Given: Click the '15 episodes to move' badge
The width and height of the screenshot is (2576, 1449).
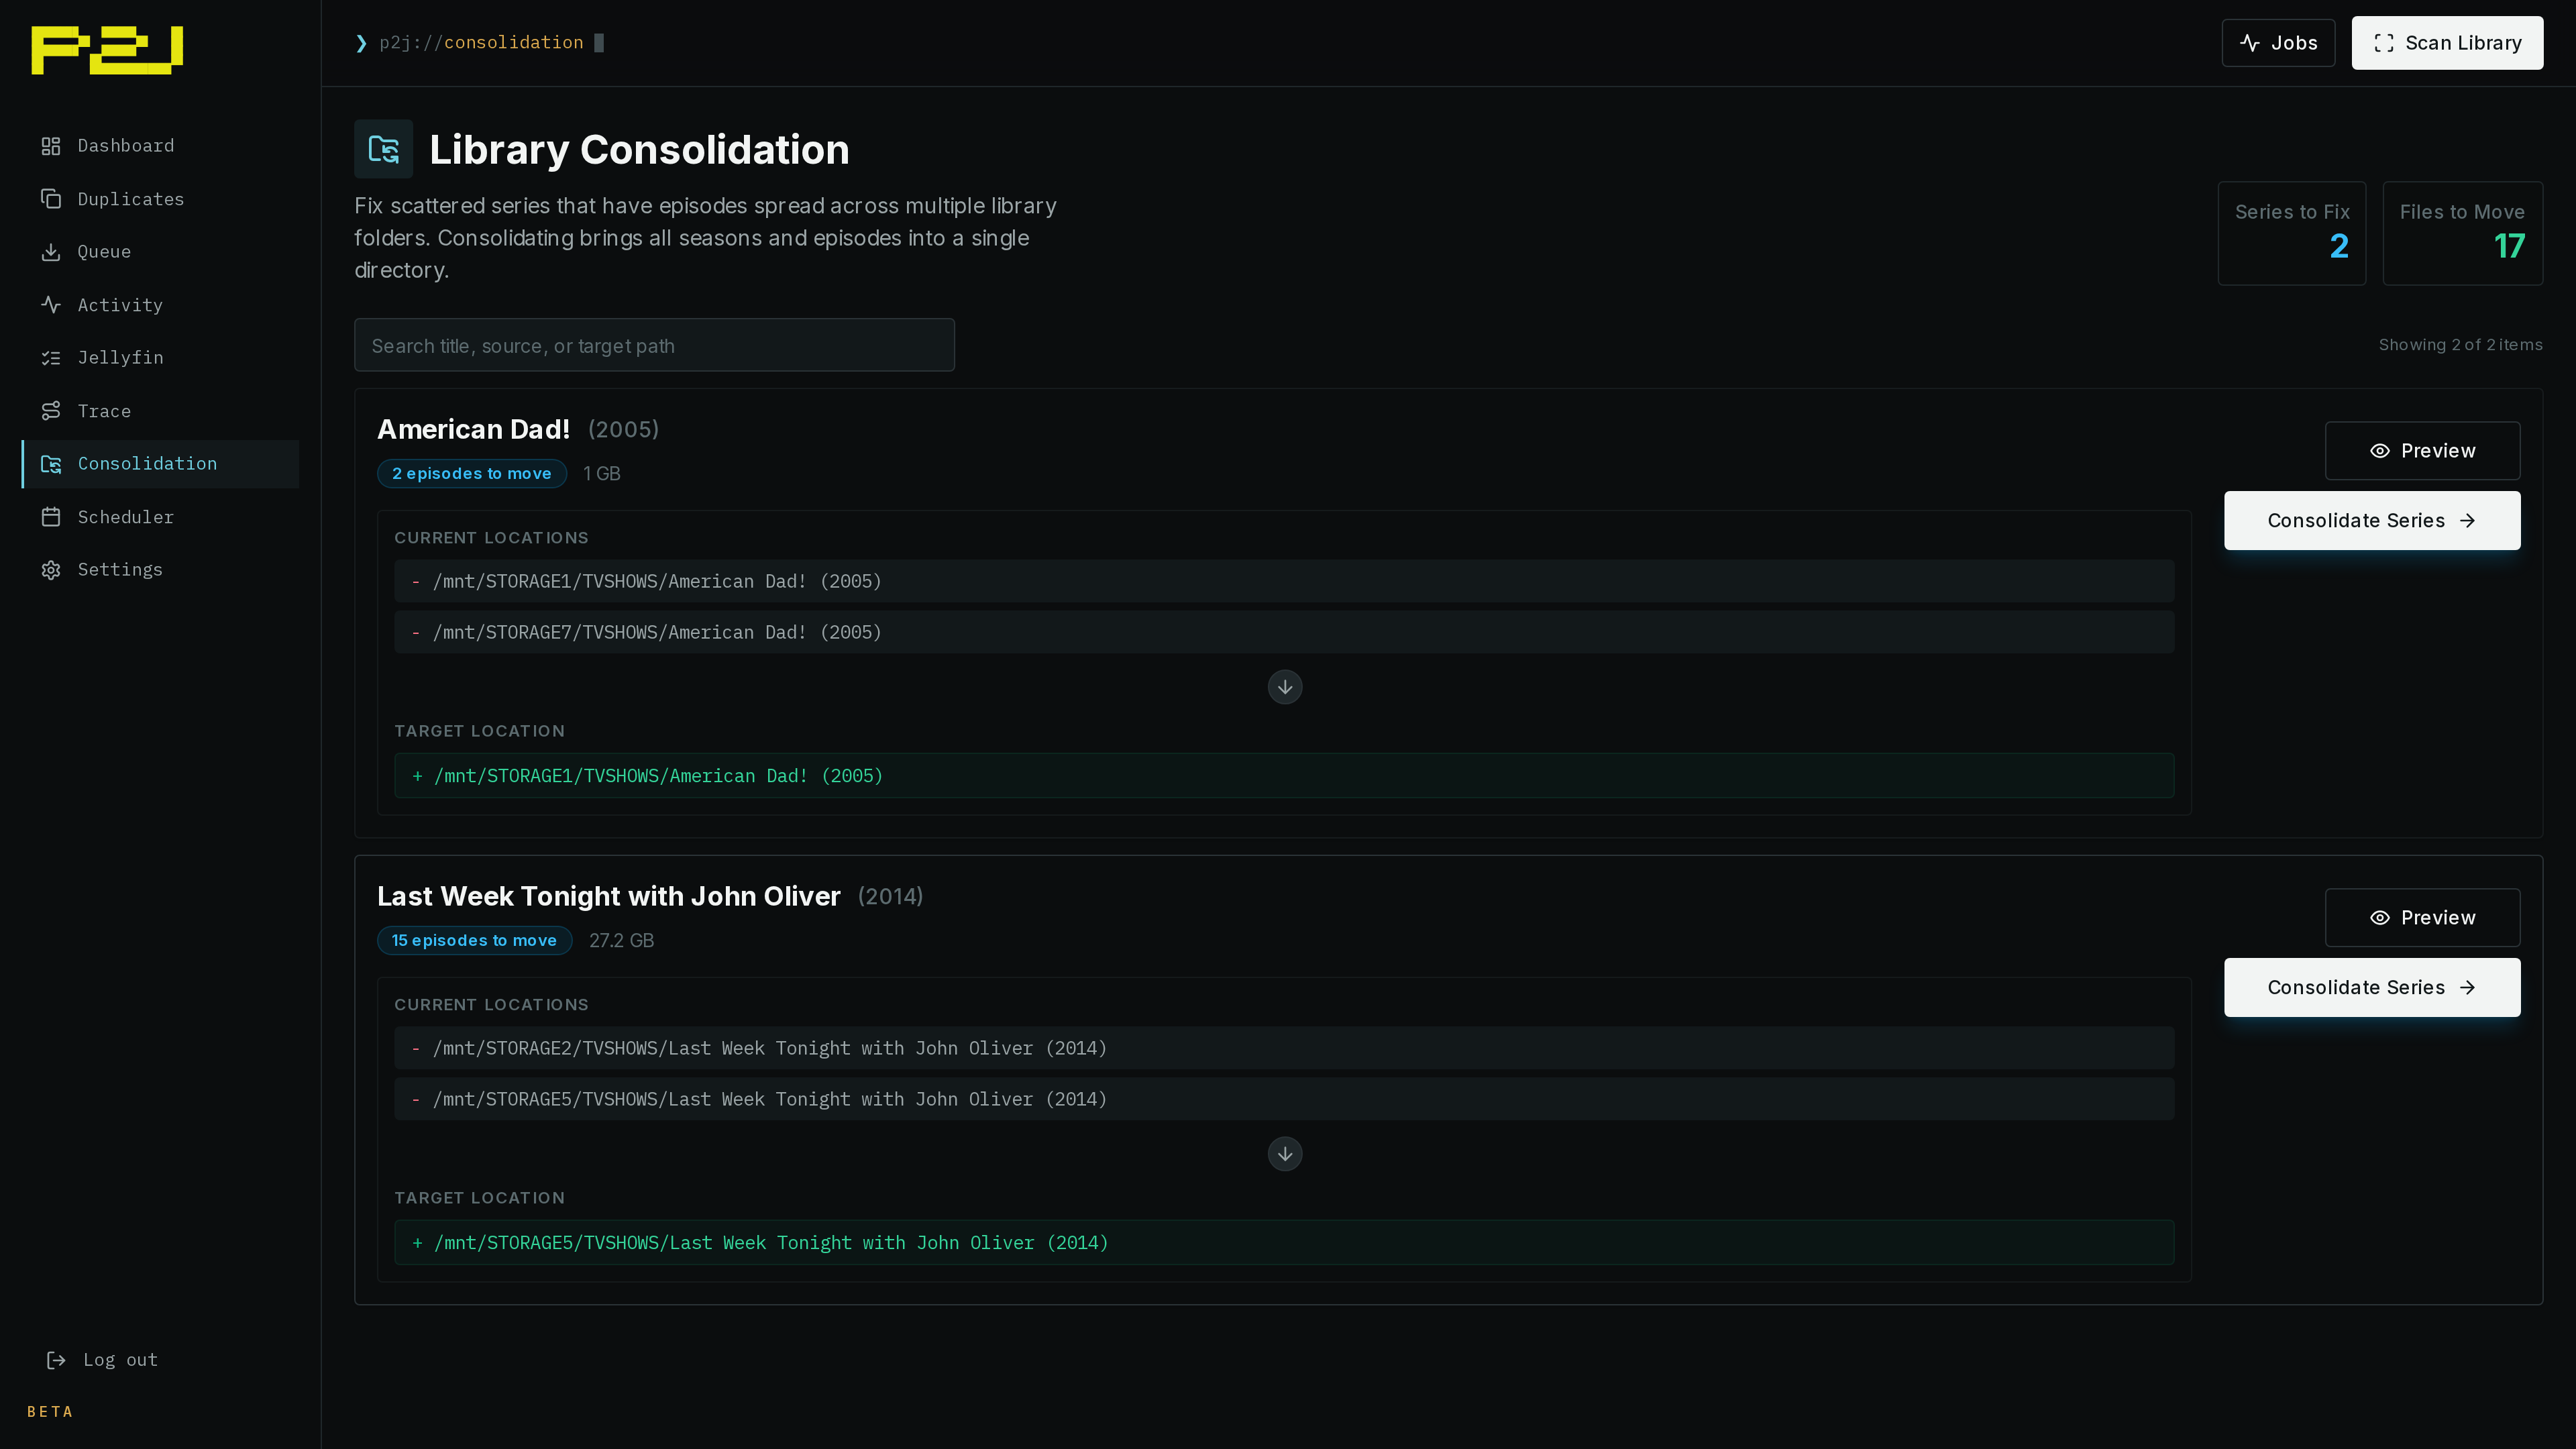Looking at the screenshot, I should (474, 941).
